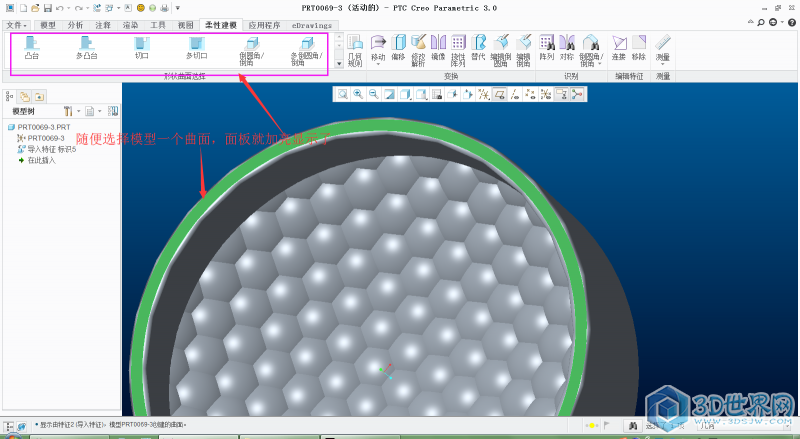Switch to the 渲染 (Render) ribbon tab
Screen dimensions: 800x439
(x=130, y=25)
